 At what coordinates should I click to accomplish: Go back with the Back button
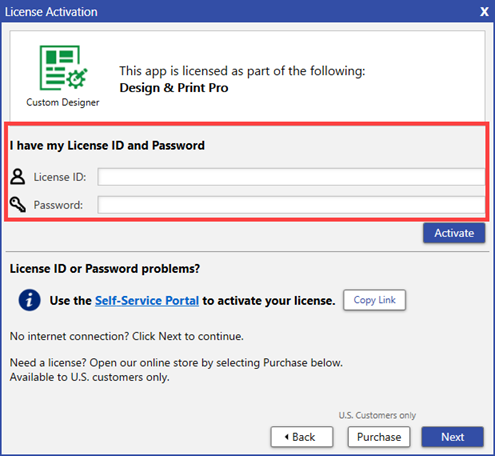(x=302, y=437)
